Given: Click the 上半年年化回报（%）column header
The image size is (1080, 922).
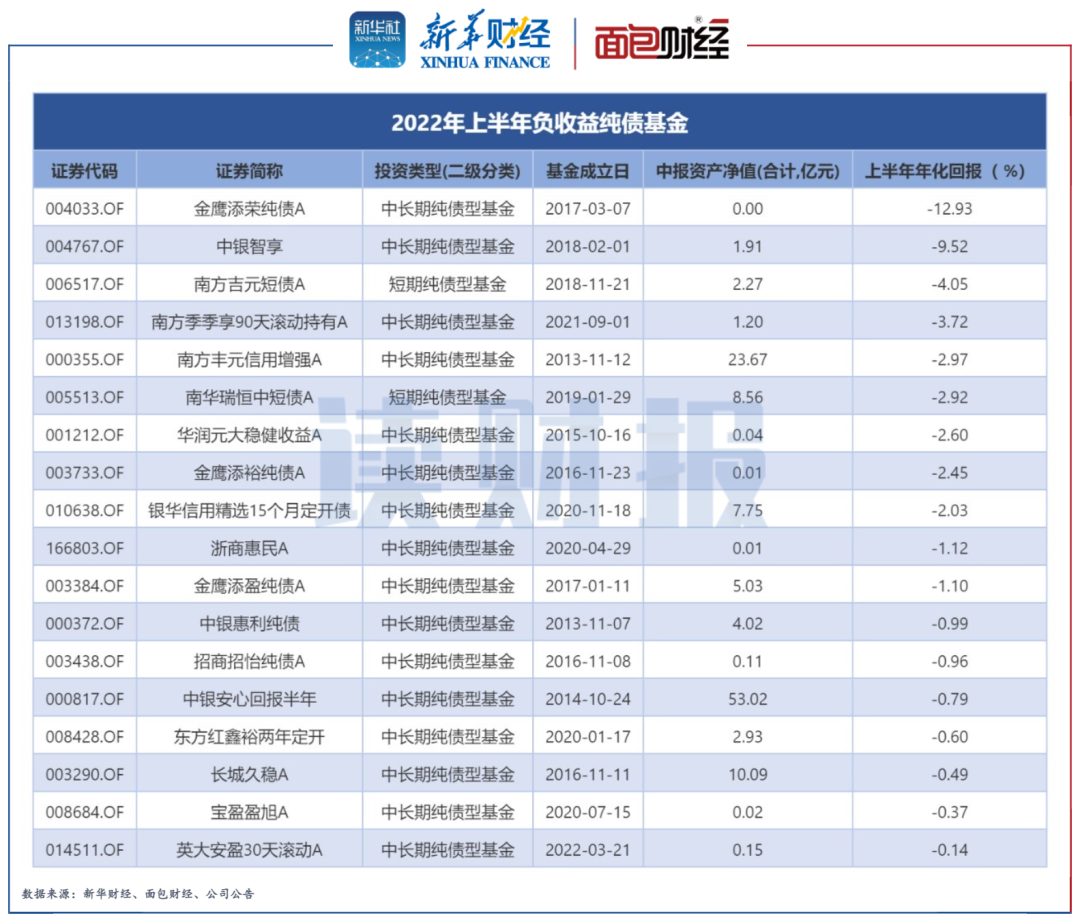Looking at the screenshot, I should (945, 171).
